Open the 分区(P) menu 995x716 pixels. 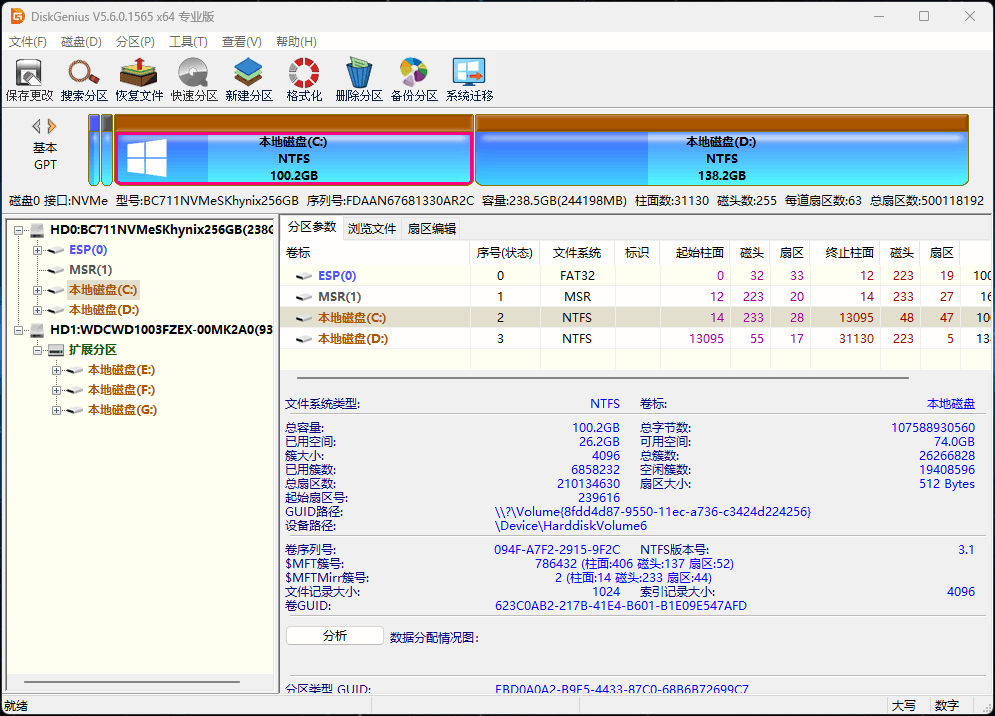tap(135, 42)
